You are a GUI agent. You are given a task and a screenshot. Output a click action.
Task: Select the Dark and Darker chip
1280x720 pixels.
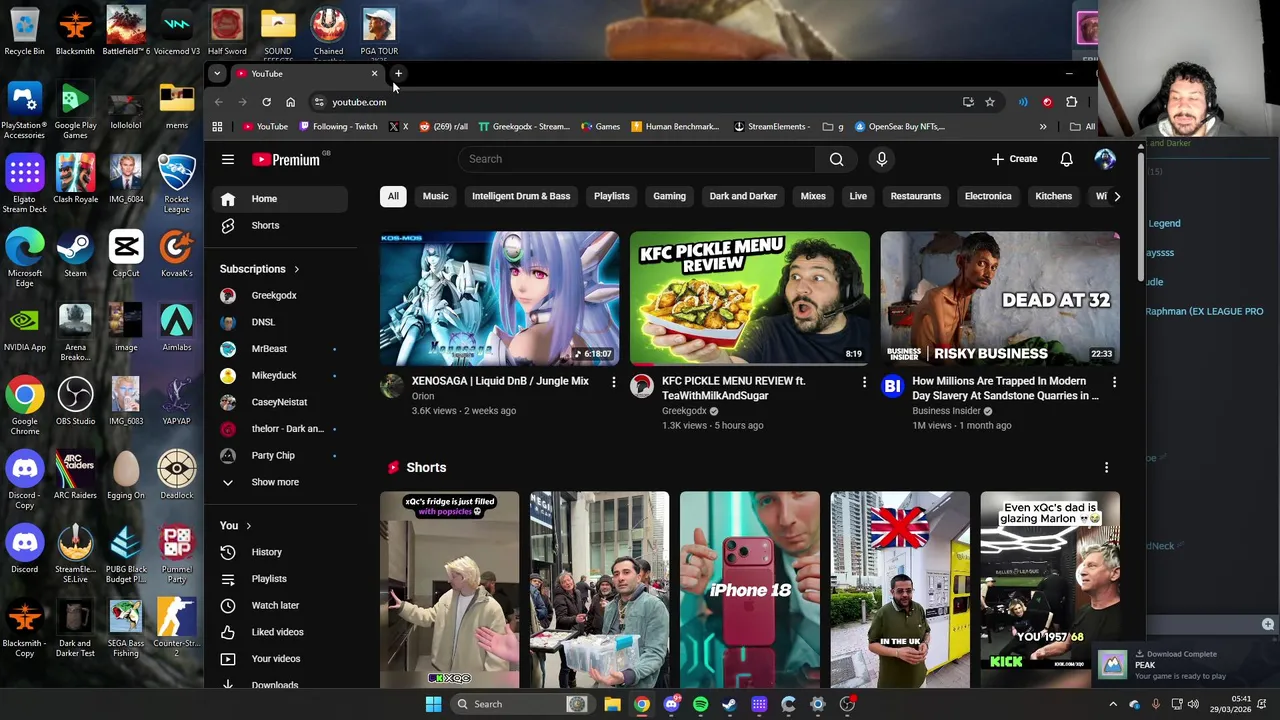(x=743, y=196)
